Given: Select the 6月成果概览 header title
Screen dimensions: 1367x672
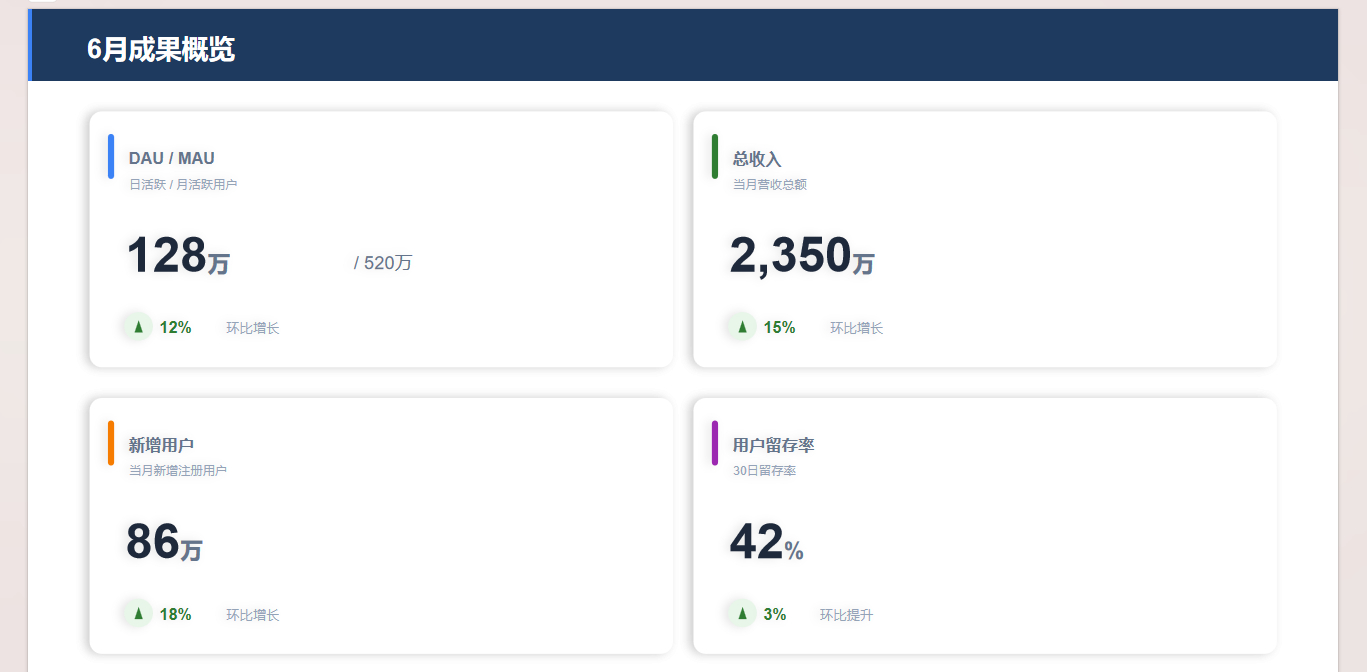Looking at the screenshot, I should click(161, 49).
